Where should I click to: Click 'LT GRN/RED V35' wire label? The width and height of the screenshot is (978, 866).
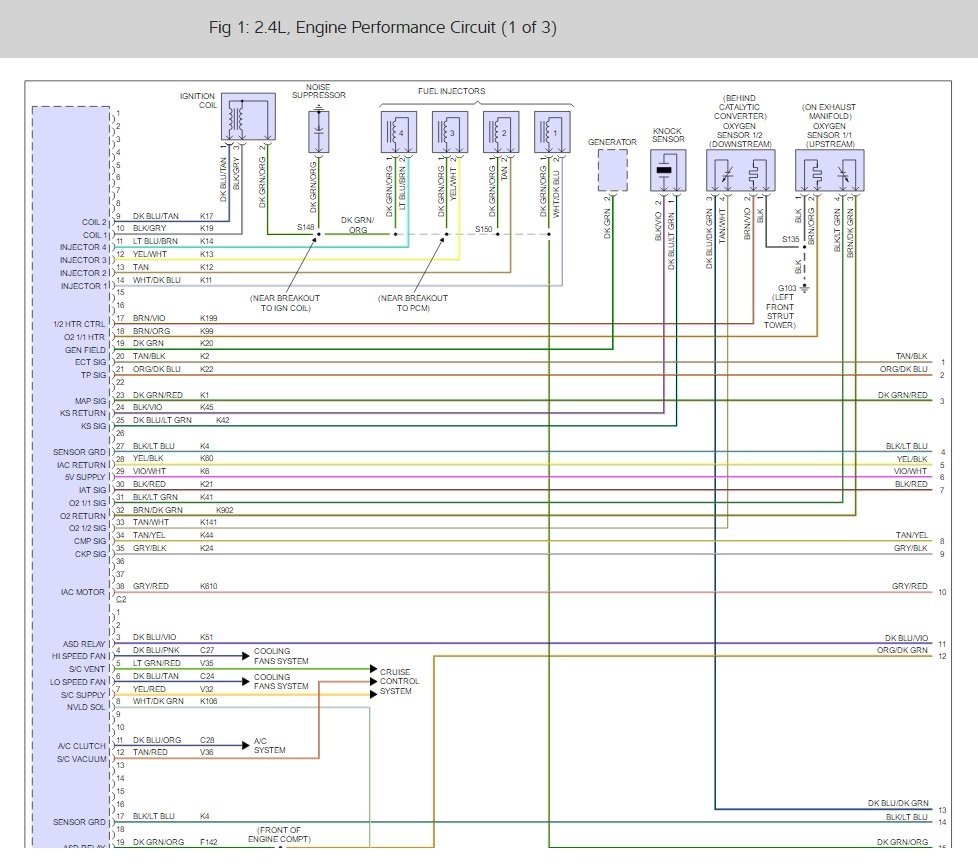[173, 663]
